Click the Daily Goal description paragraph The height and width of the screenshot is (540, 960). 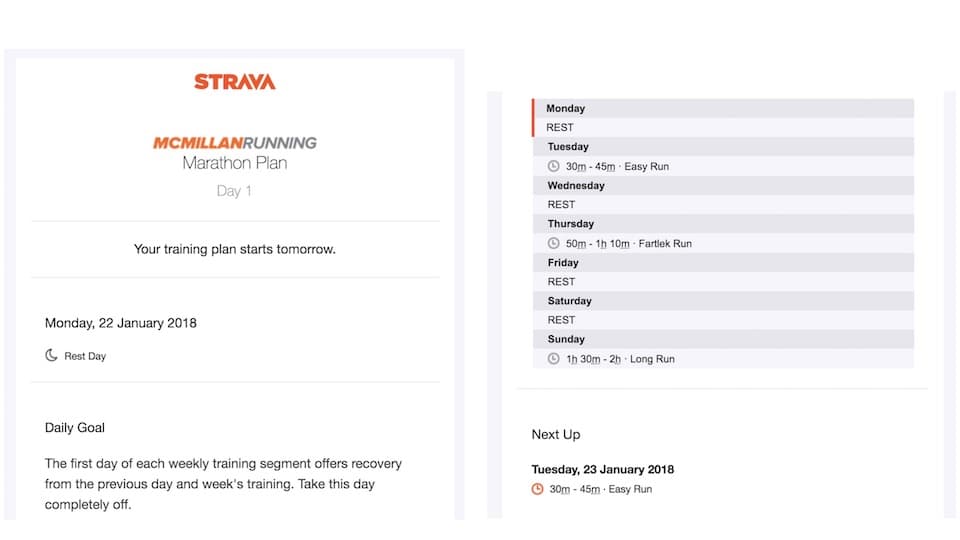(223, 484)
